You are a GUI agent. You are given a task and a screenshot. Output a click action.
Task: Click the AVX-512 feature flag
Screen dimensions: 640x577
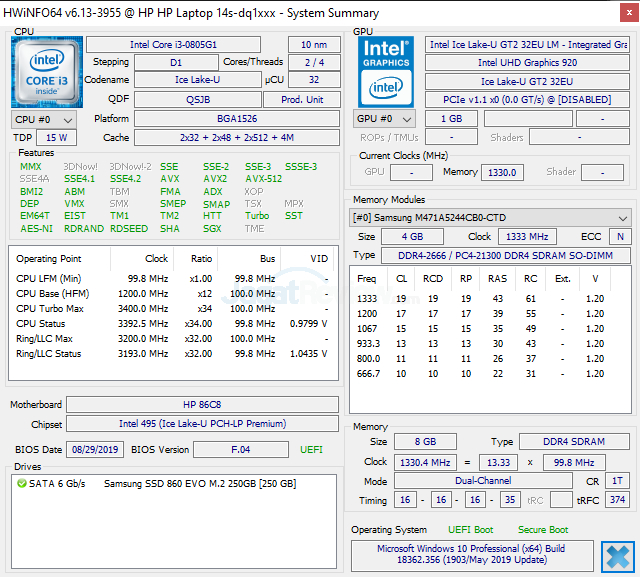coord(262,179)
